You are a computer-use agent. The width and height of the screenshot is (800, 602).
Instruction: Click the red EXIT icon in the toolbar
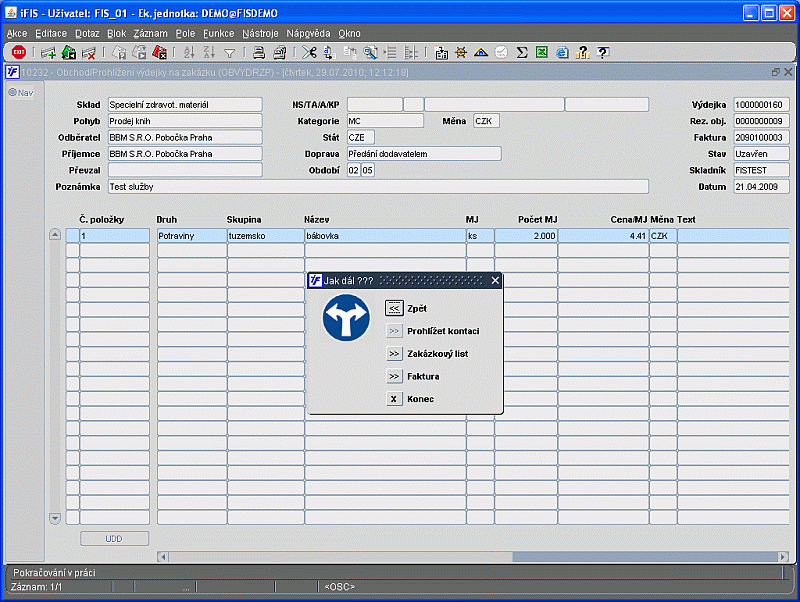[18, 52]
